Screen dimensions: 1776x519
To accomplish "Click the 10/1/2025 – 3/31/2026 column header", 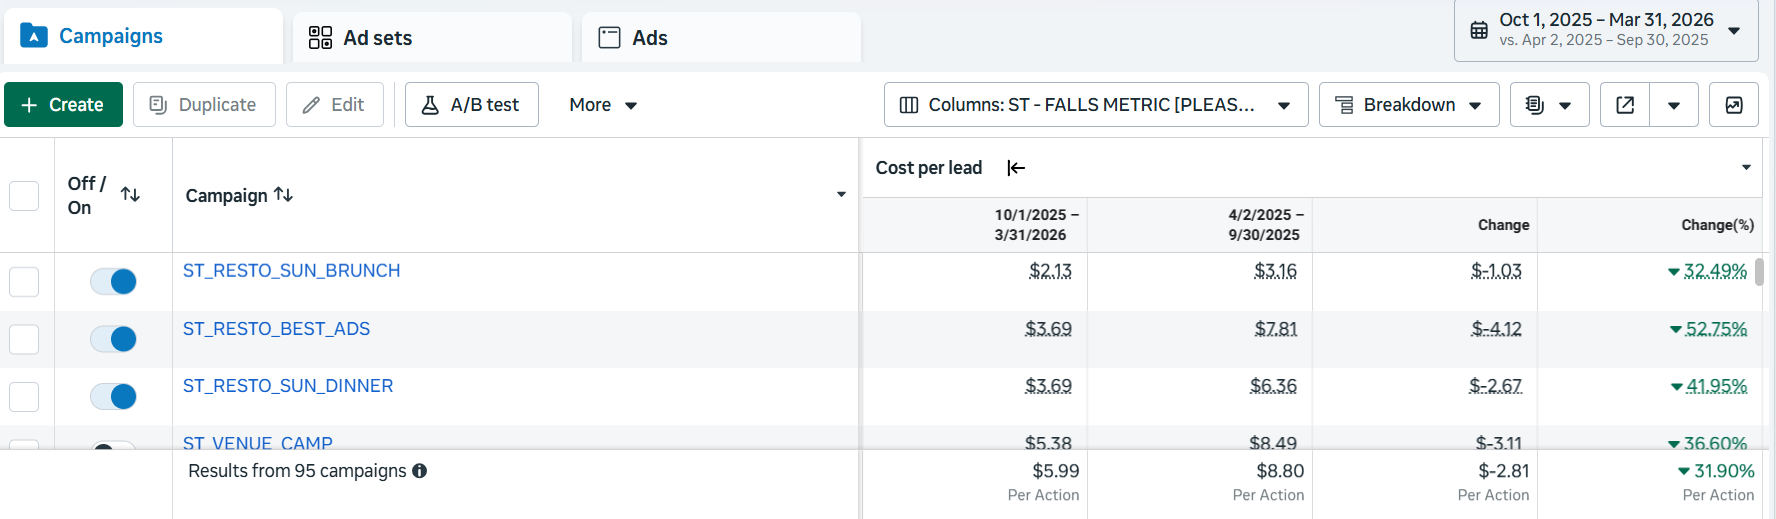I will 1036,225.
